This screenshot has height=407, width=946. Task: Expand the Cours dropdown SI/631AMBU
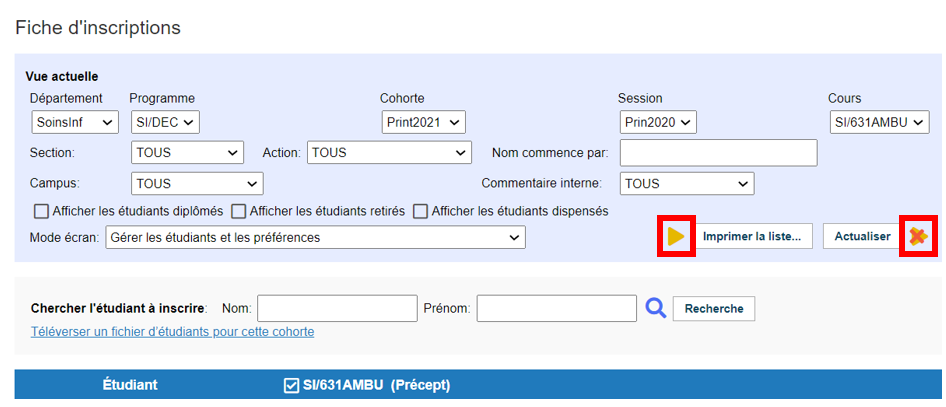[x=879, y=122]
